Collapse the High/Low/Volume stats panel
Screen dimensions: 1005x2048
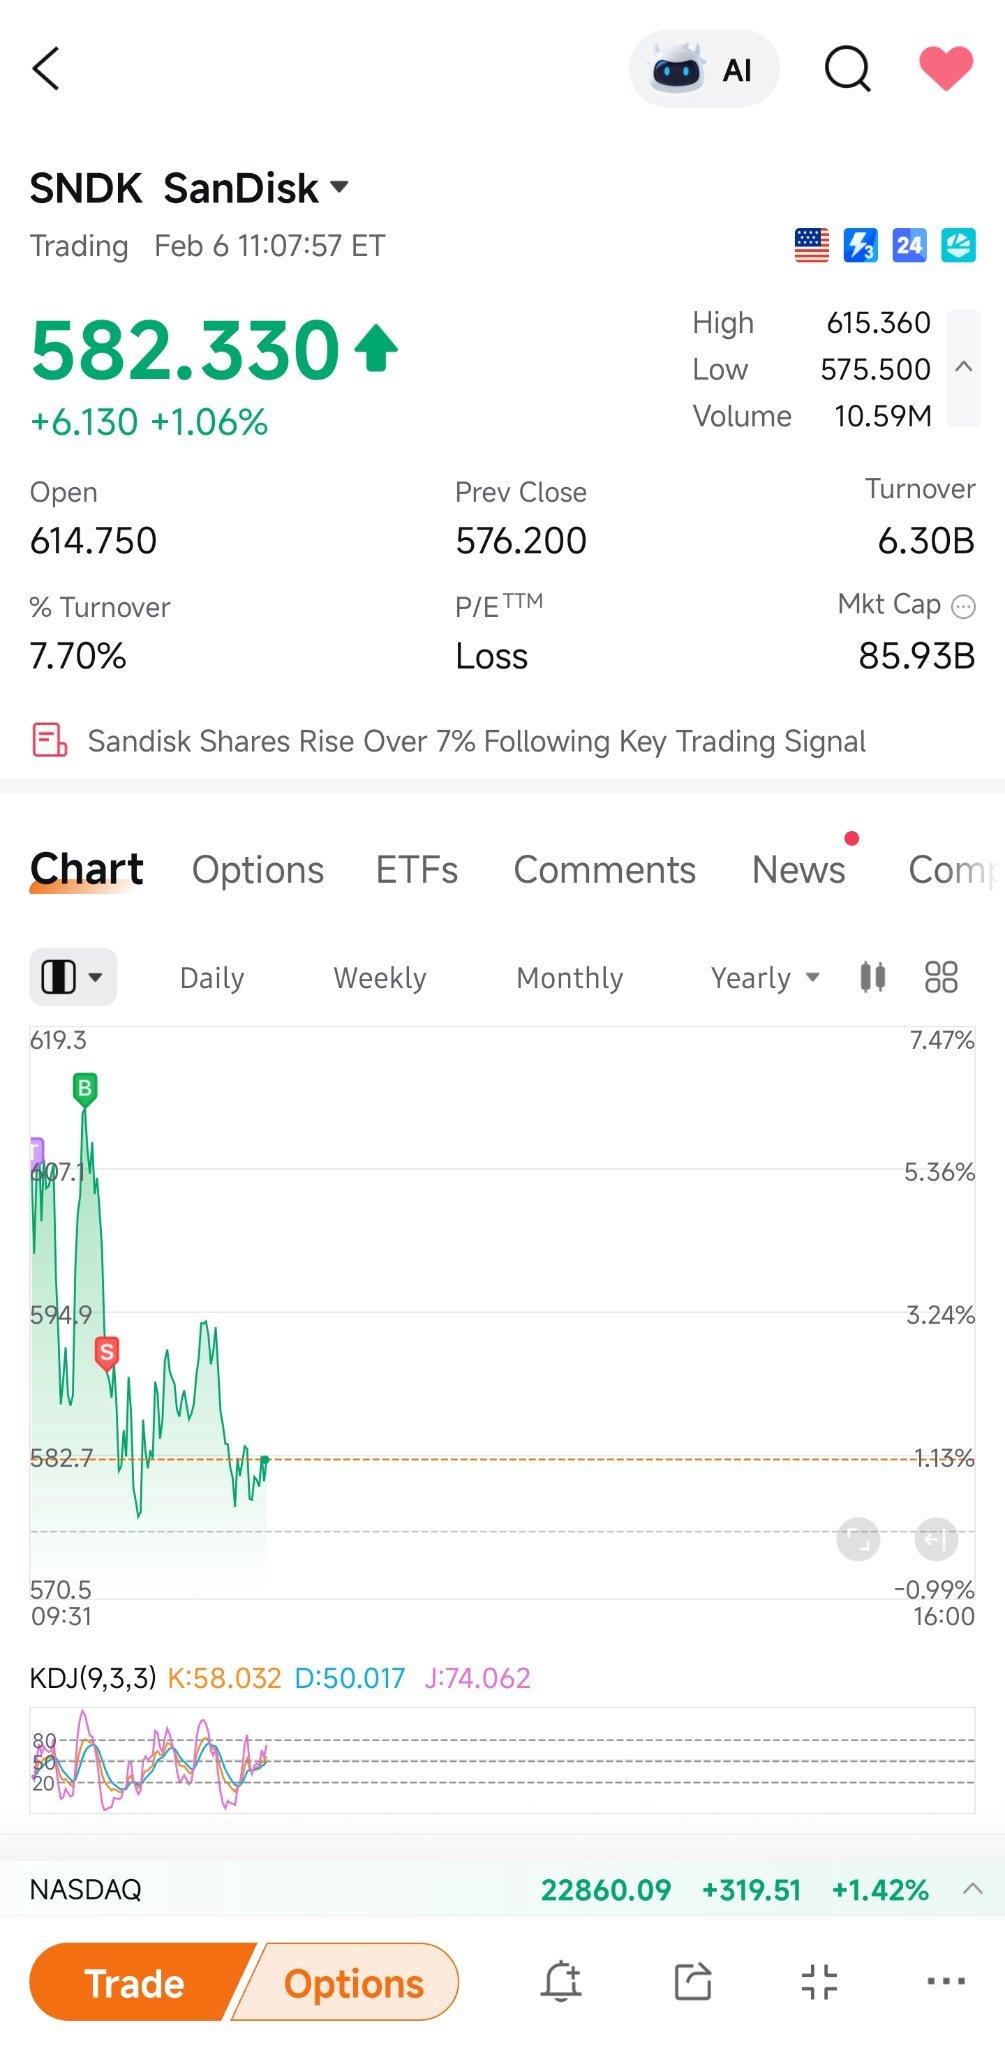coord(964,367)
